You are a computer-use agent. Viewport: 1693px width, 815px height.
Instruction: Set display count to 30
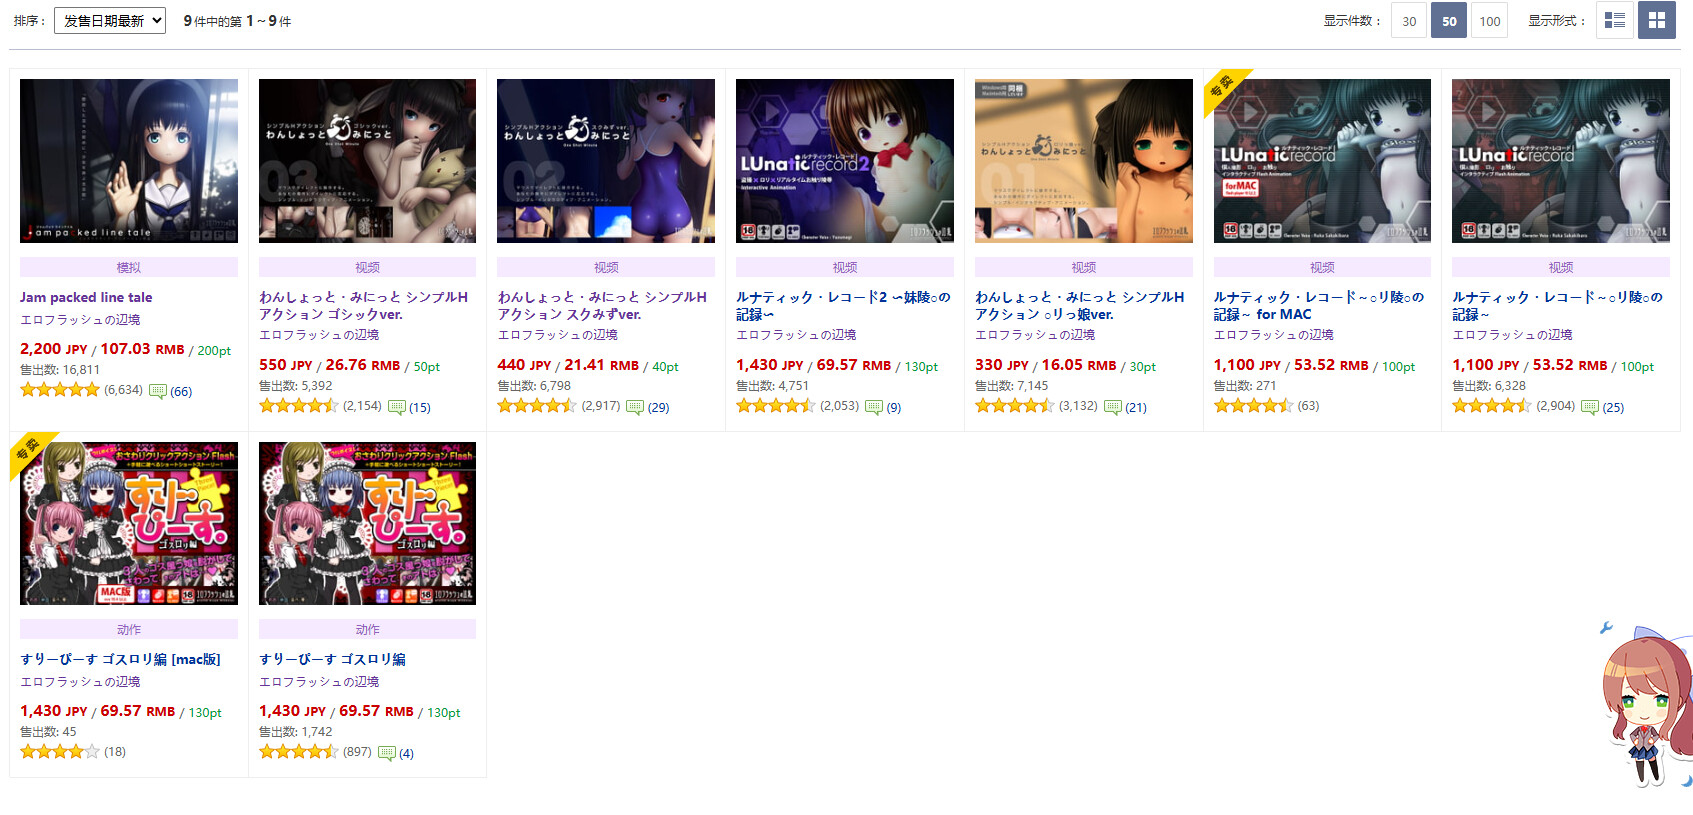tap(1409, 21)
